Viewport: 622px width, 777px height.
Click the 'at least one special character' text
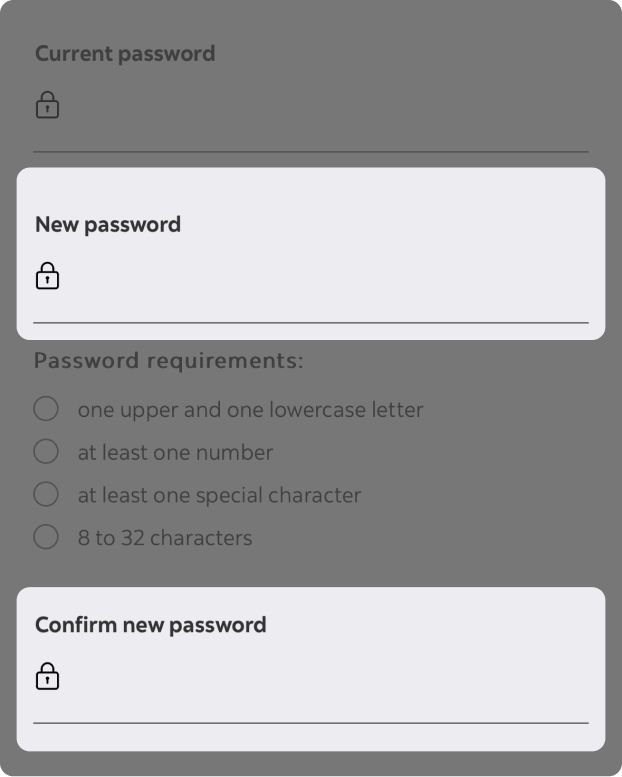219,495
